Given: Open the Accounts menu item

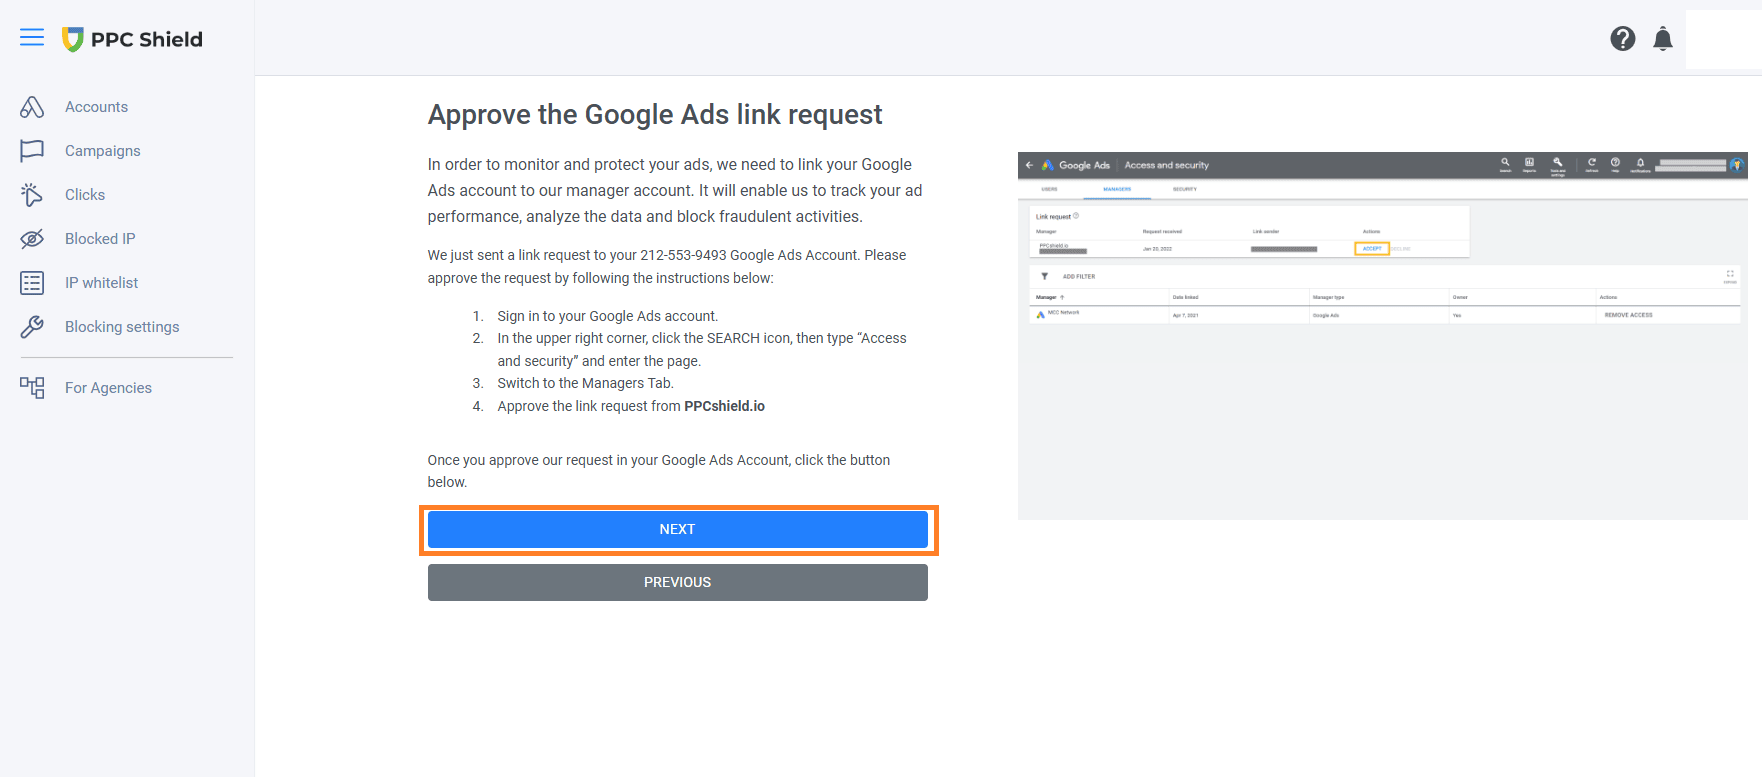Looking at the screenshot, I should pos(96,107).
